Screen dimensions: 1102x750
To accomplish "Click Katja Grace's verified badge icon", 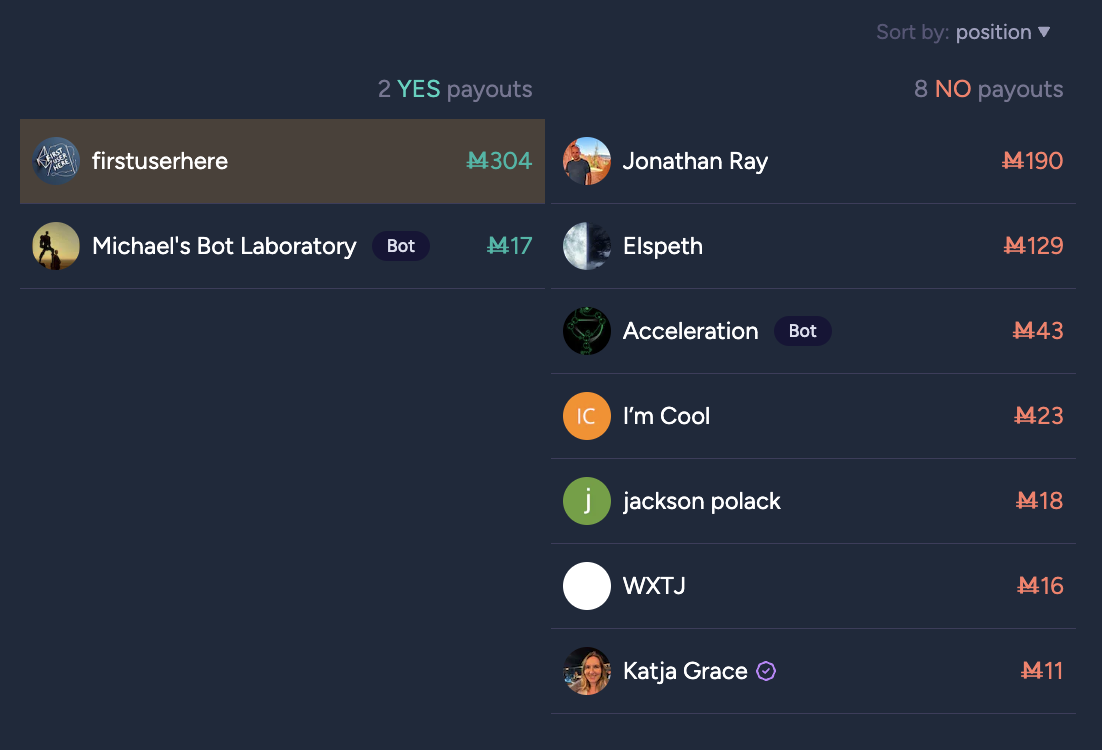I will 766,671.
